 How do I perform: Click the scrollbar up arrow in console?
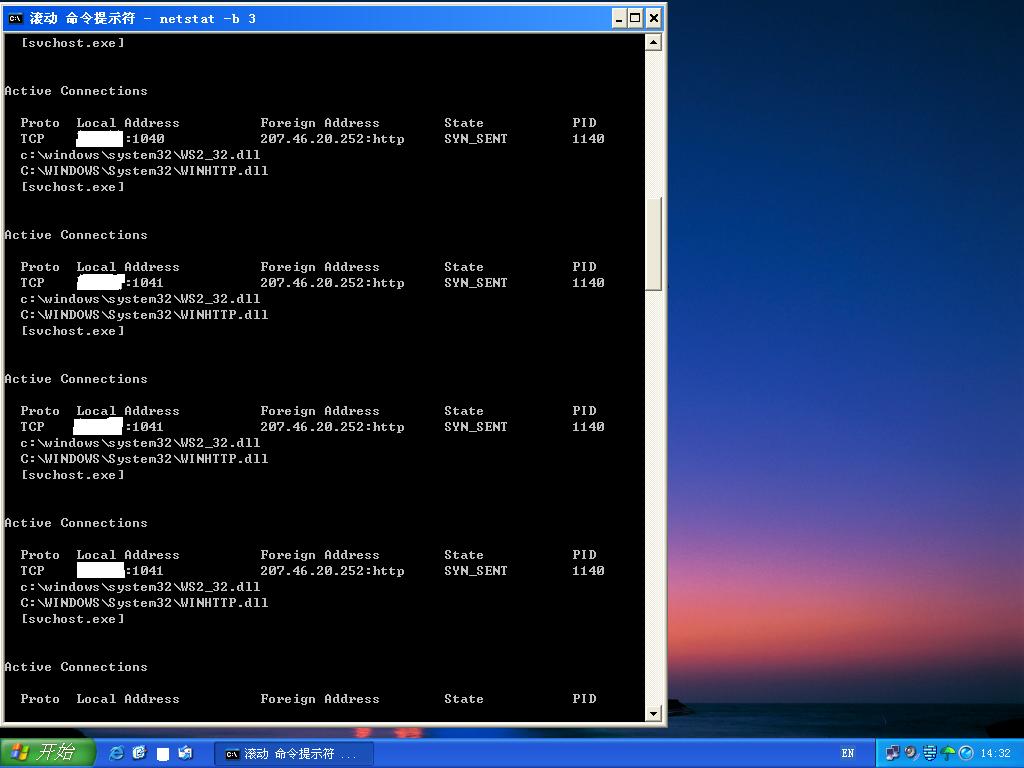tap(653, 42)
